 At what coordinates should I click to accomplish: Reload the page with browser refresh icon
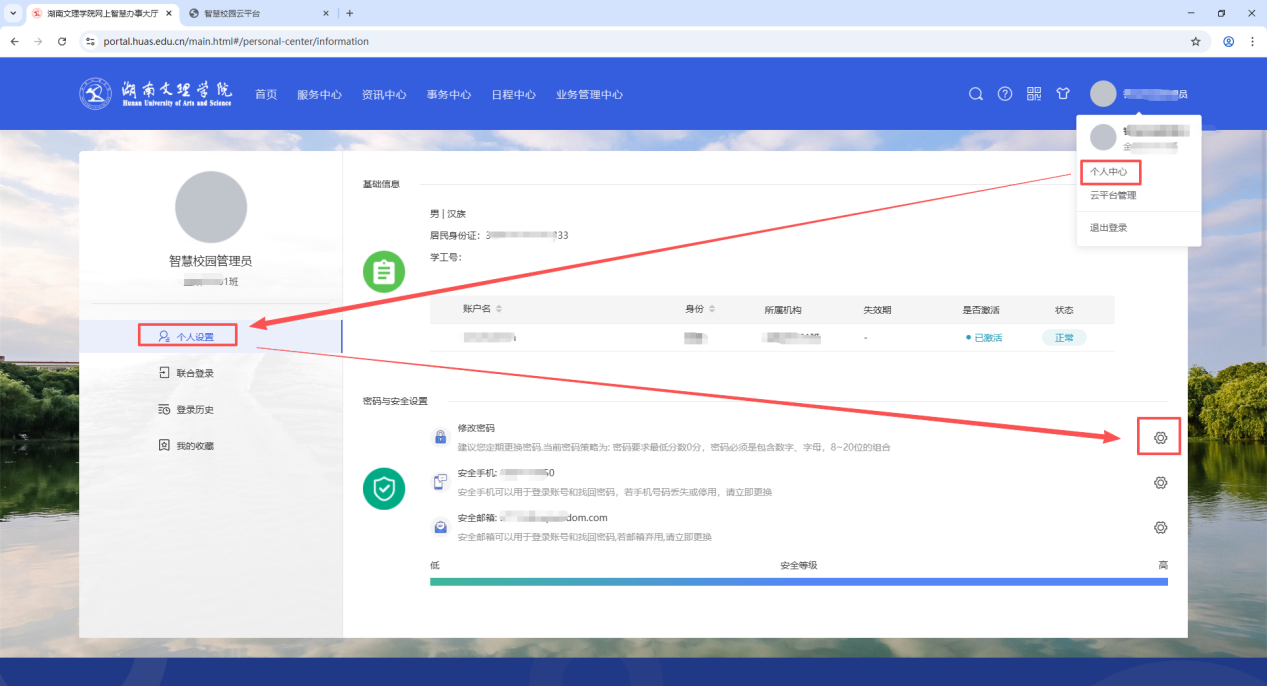coord(62,42)
